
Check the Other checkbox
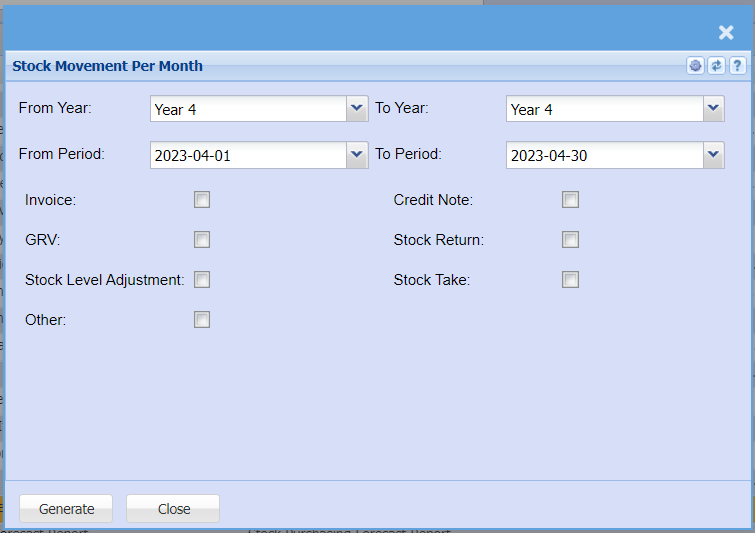(202, 320)
